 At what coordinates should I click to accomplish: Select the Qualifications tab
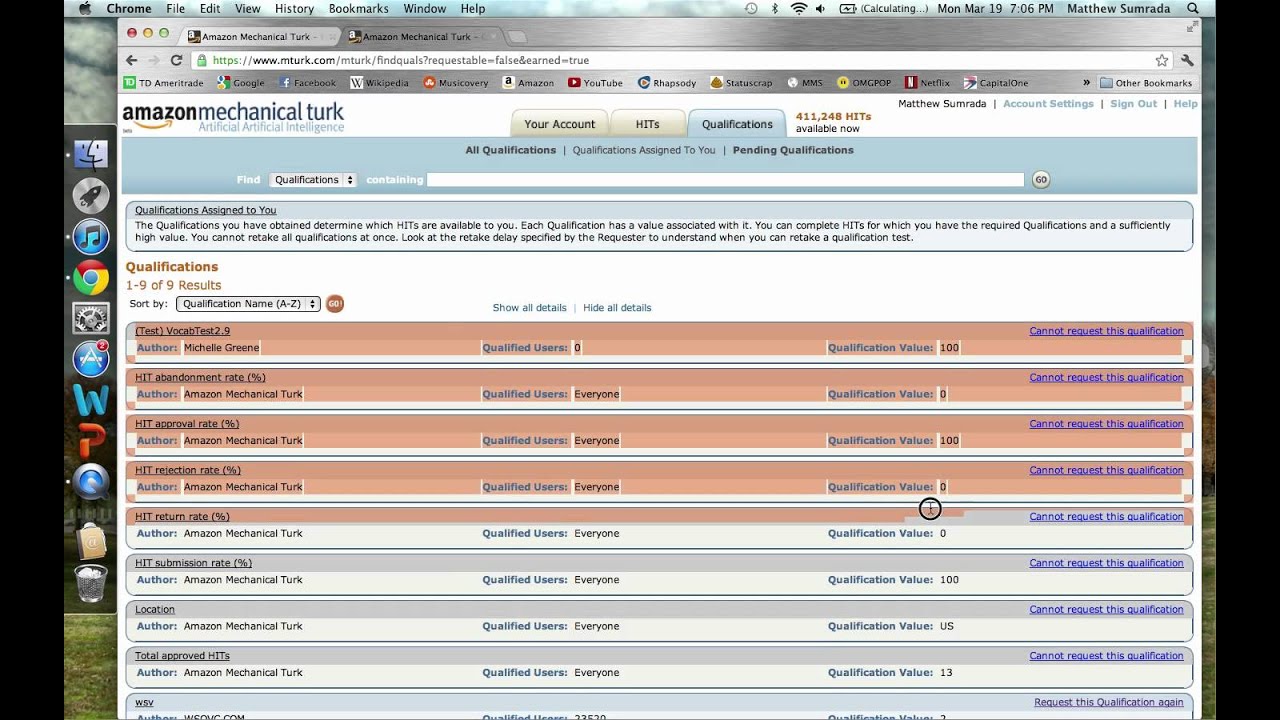point(737,124)
